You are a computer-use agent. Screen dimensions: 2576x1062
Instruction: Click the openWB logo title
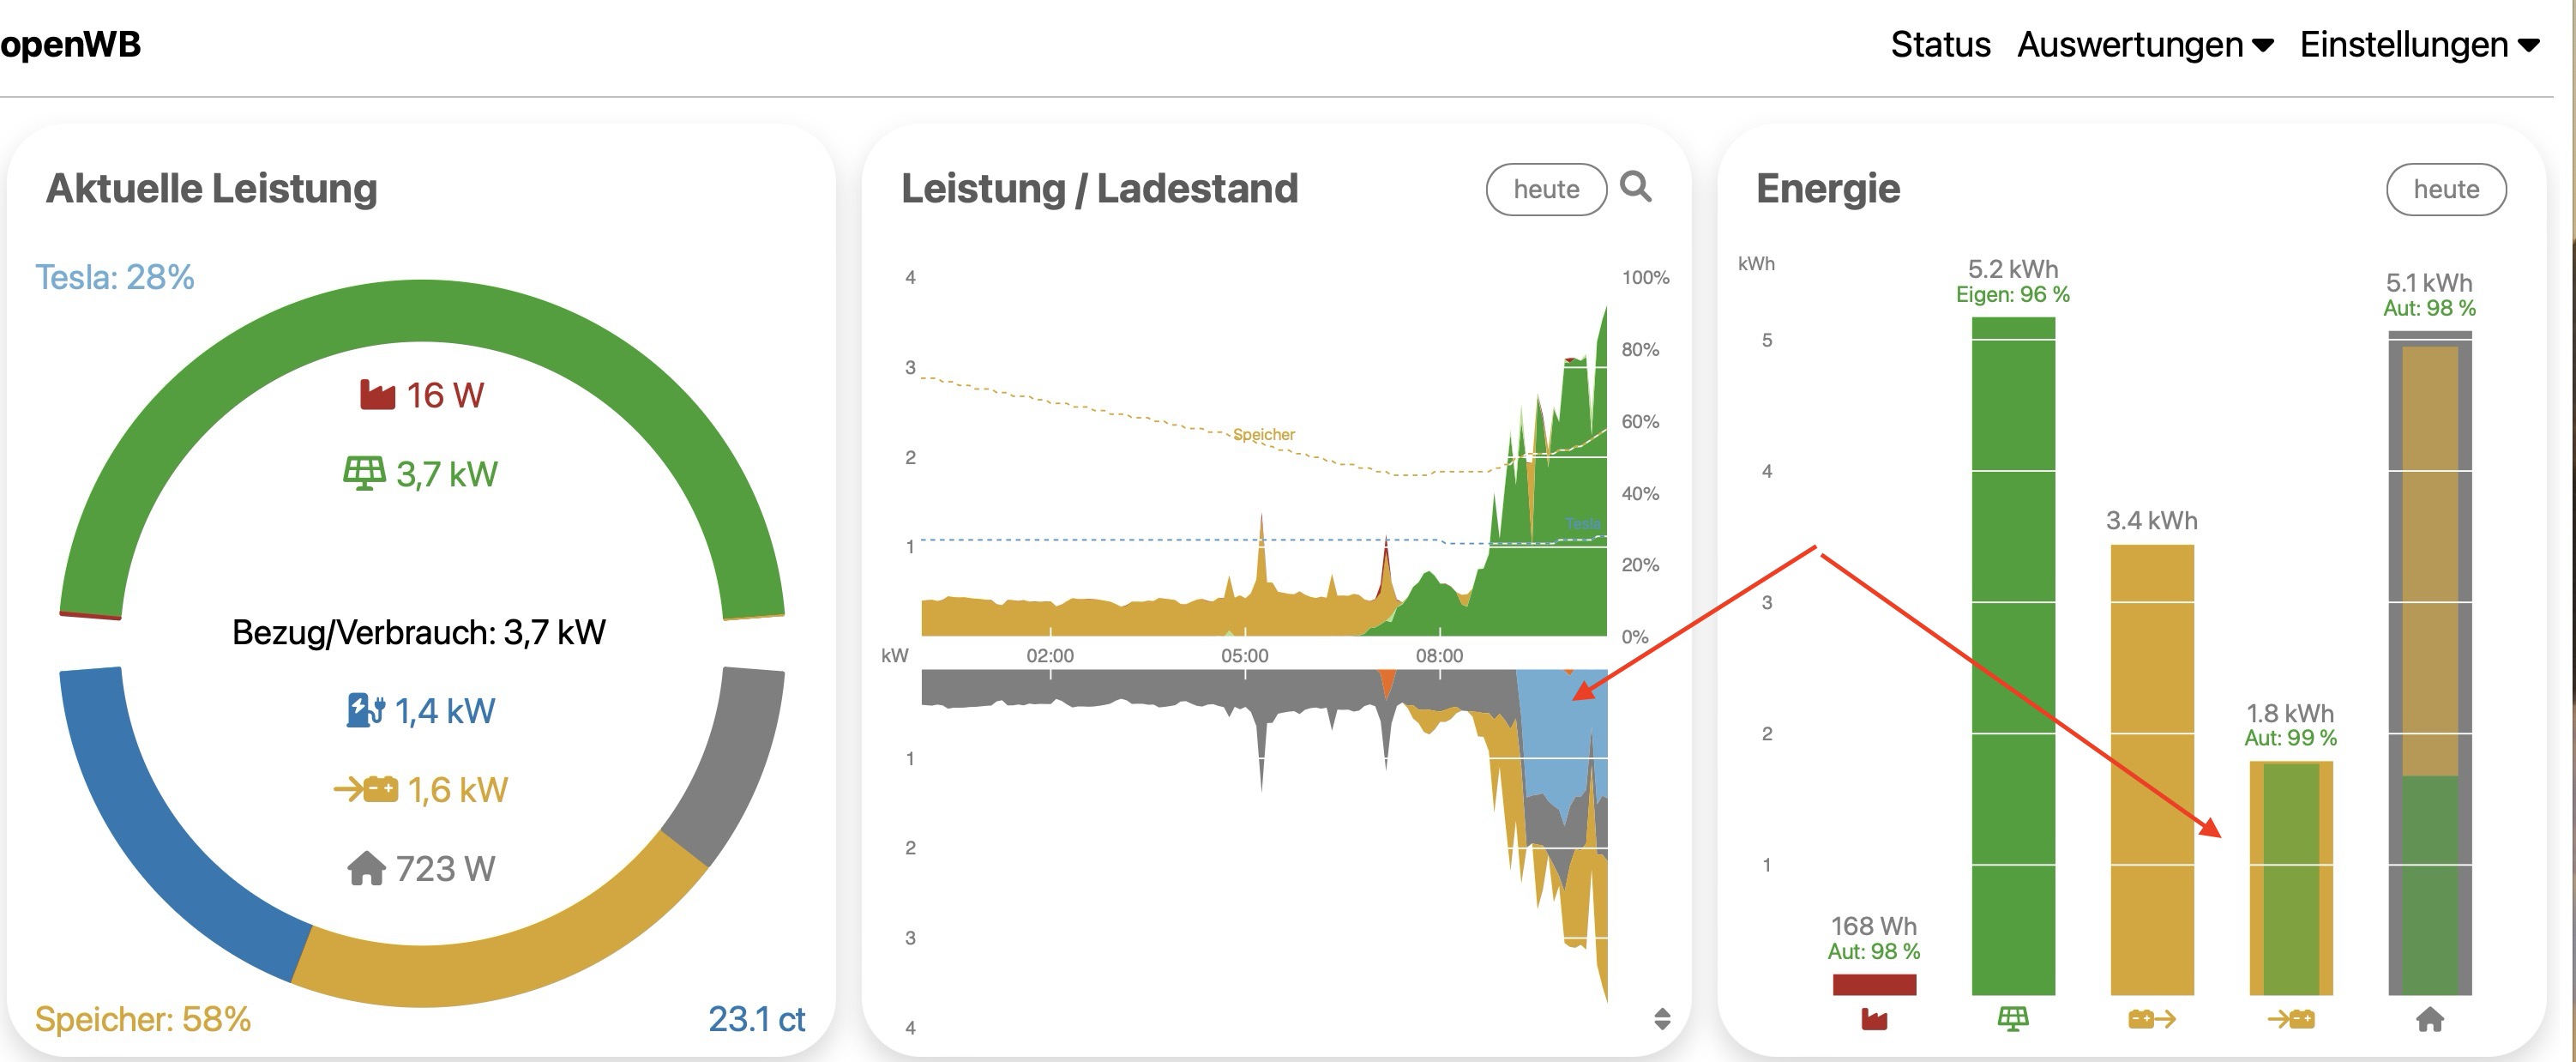point(71,45)
